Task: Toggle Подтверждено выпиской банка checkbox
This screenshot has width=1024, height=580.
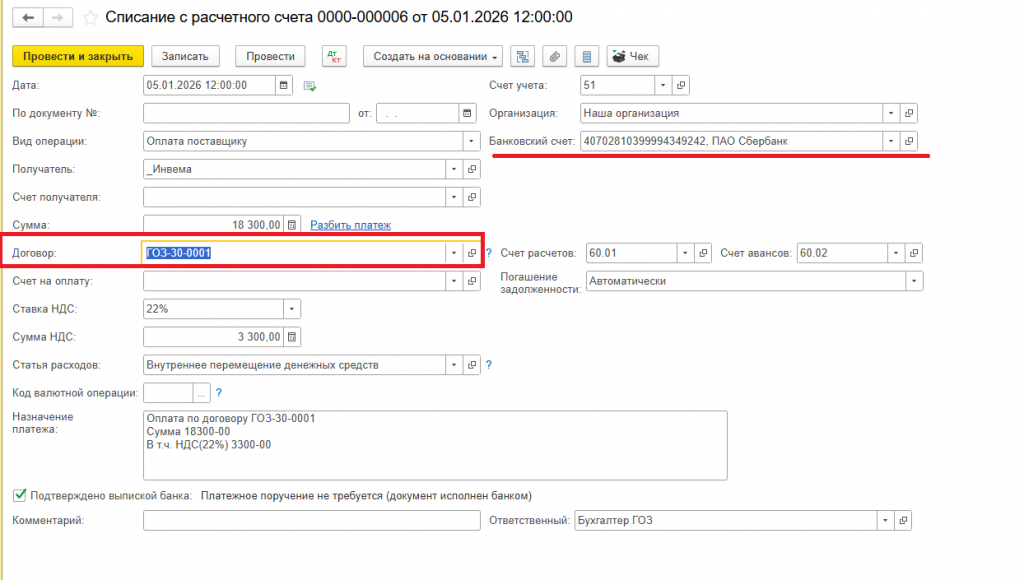Action: [20, 495]
